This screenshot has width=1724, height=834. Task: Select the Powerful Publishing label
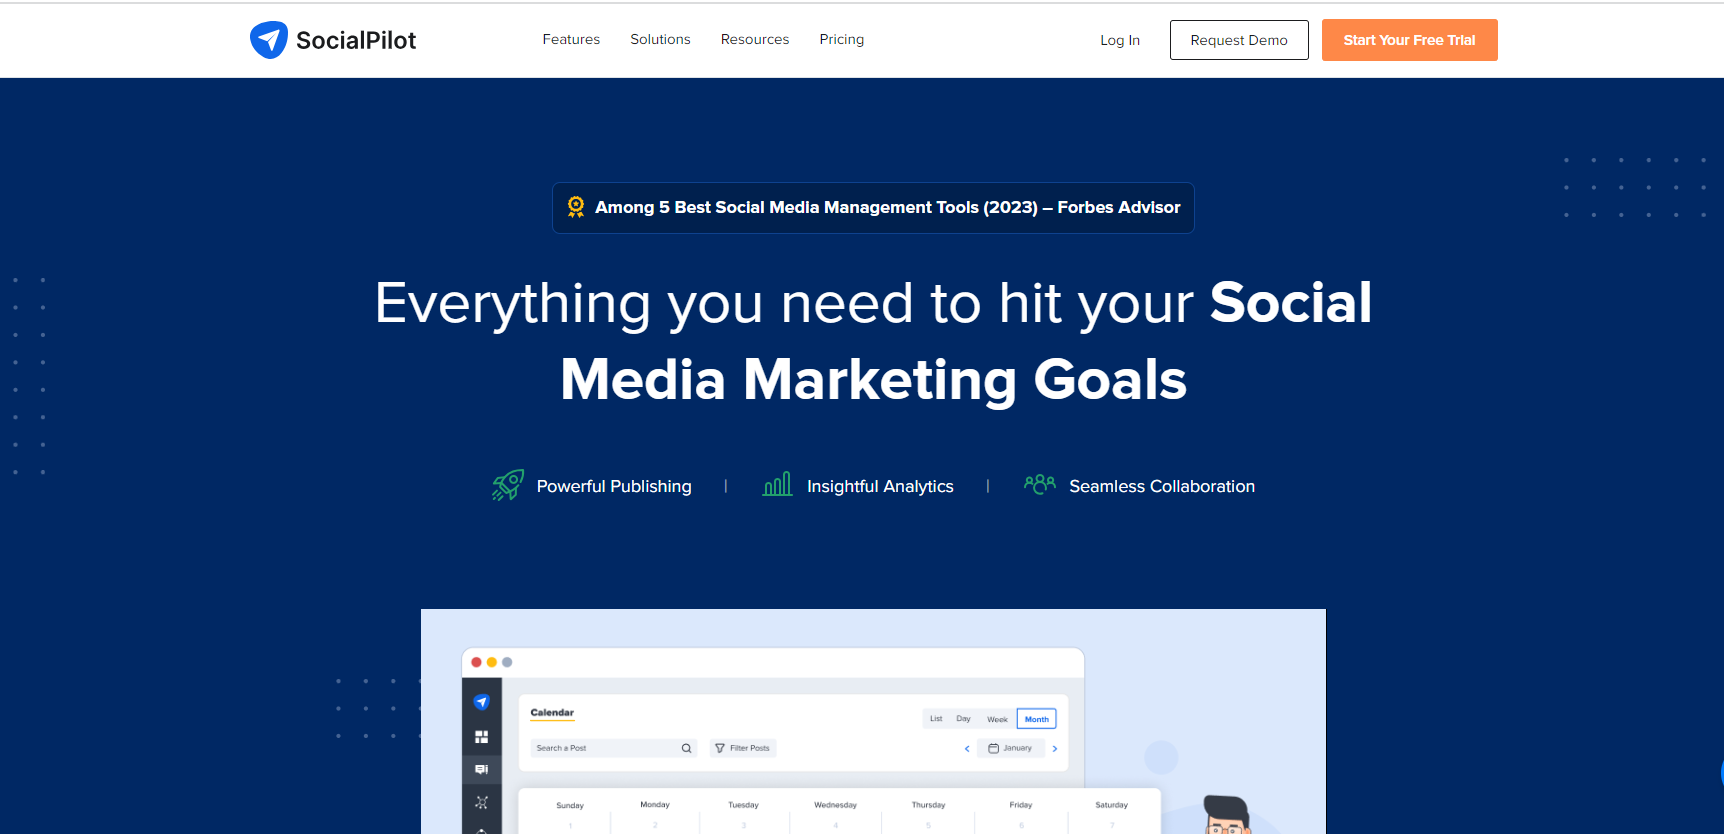point(614,486)
